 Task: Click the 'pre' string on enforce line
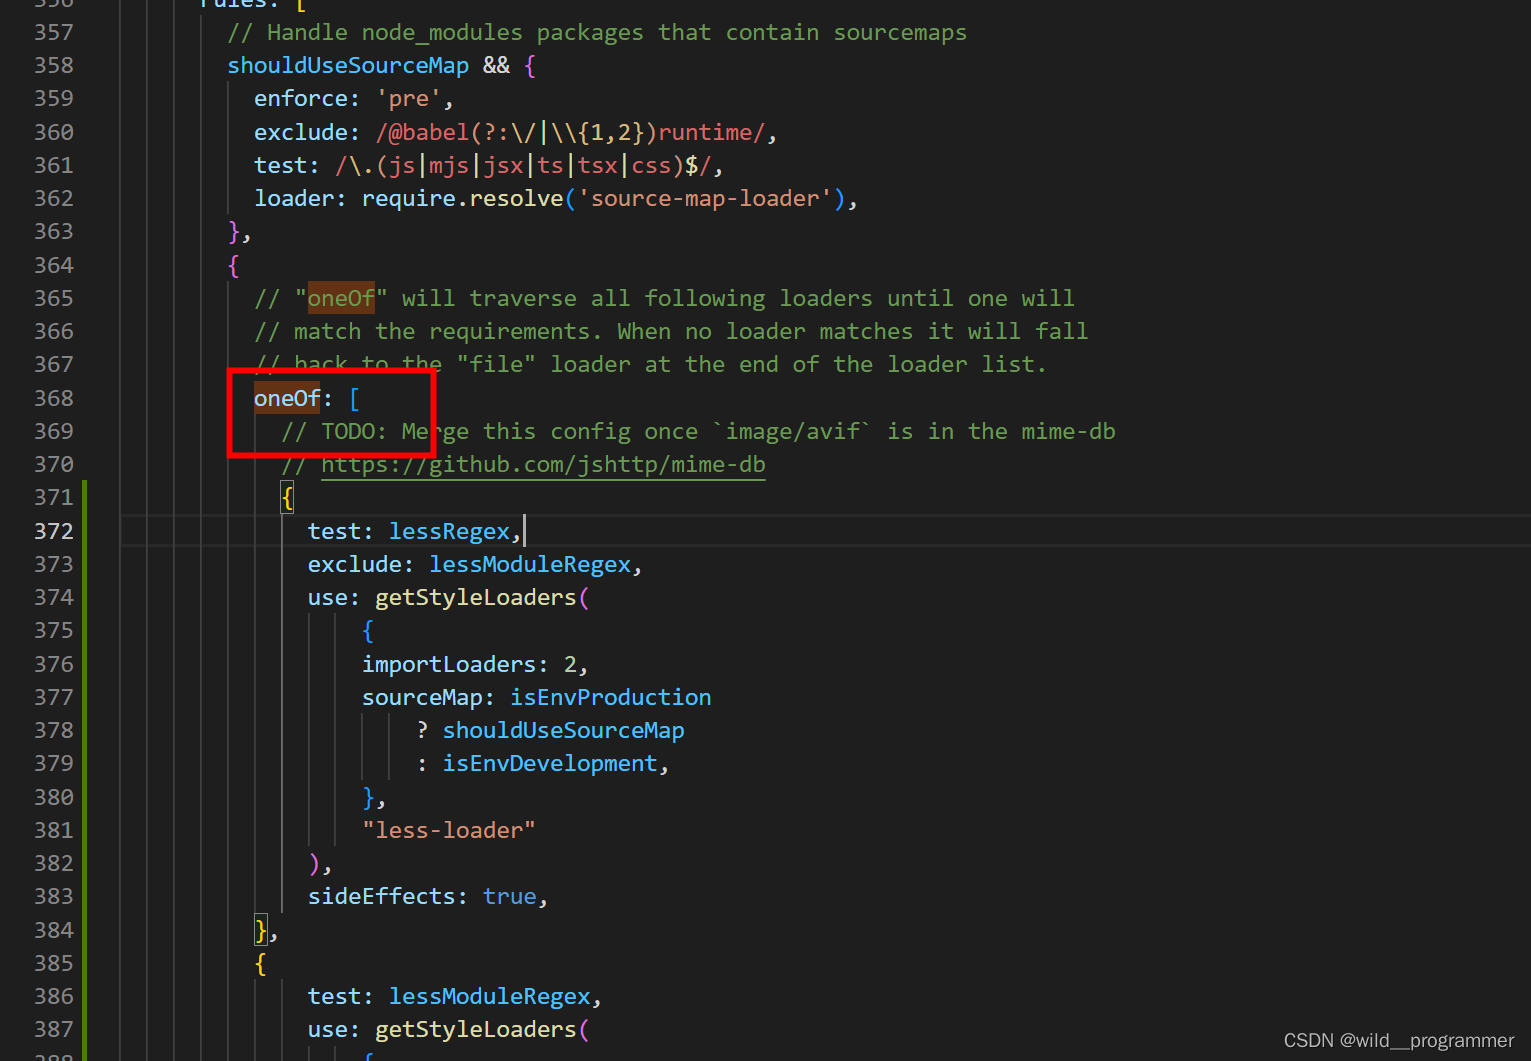[408, 98]
